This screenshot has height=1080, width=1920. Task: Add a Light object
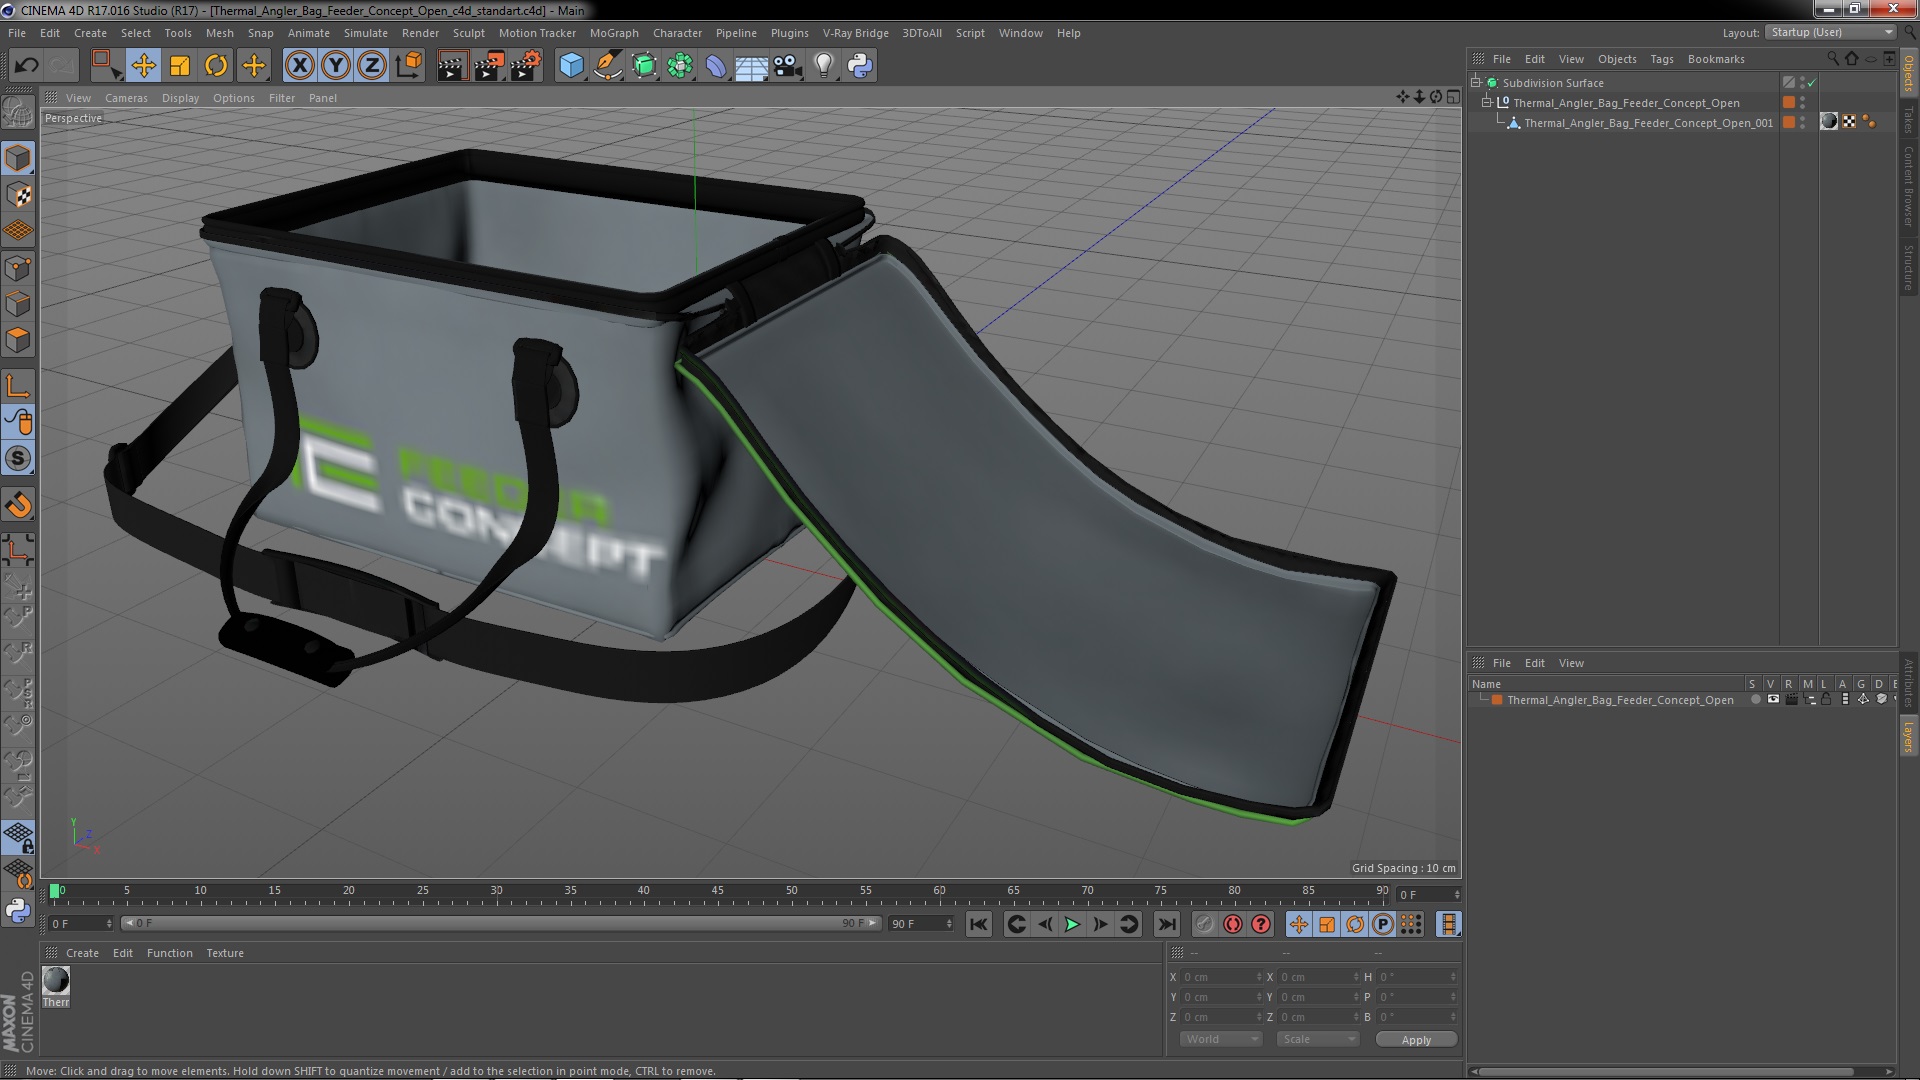point(824,66)
